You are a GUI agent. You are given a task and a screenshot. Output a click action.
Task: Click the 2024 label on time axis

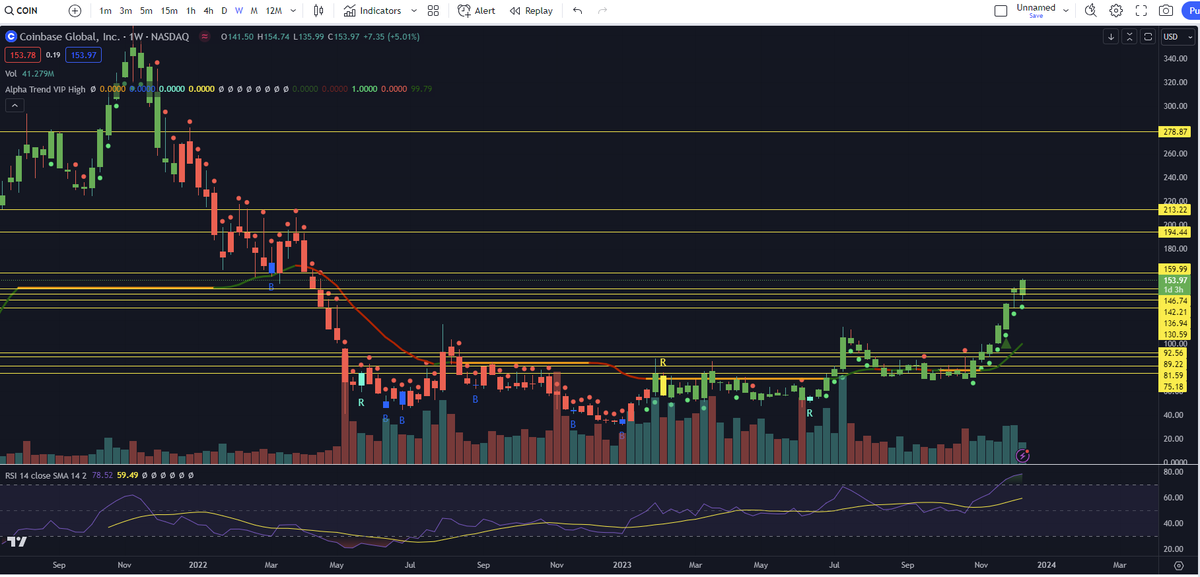coord(1045,565)
